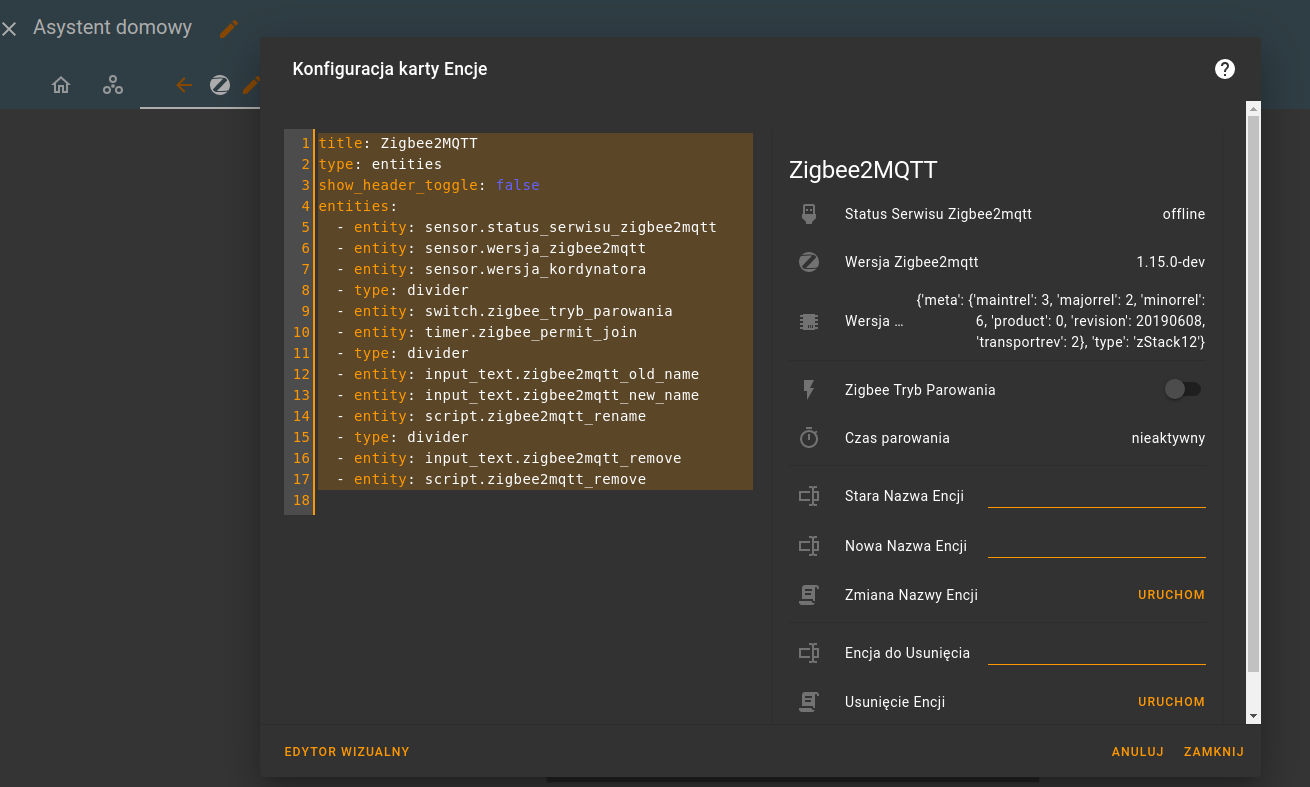Click the pencil icon beside Asystent domowy
1310x787 pixels.
click(229, 29)
